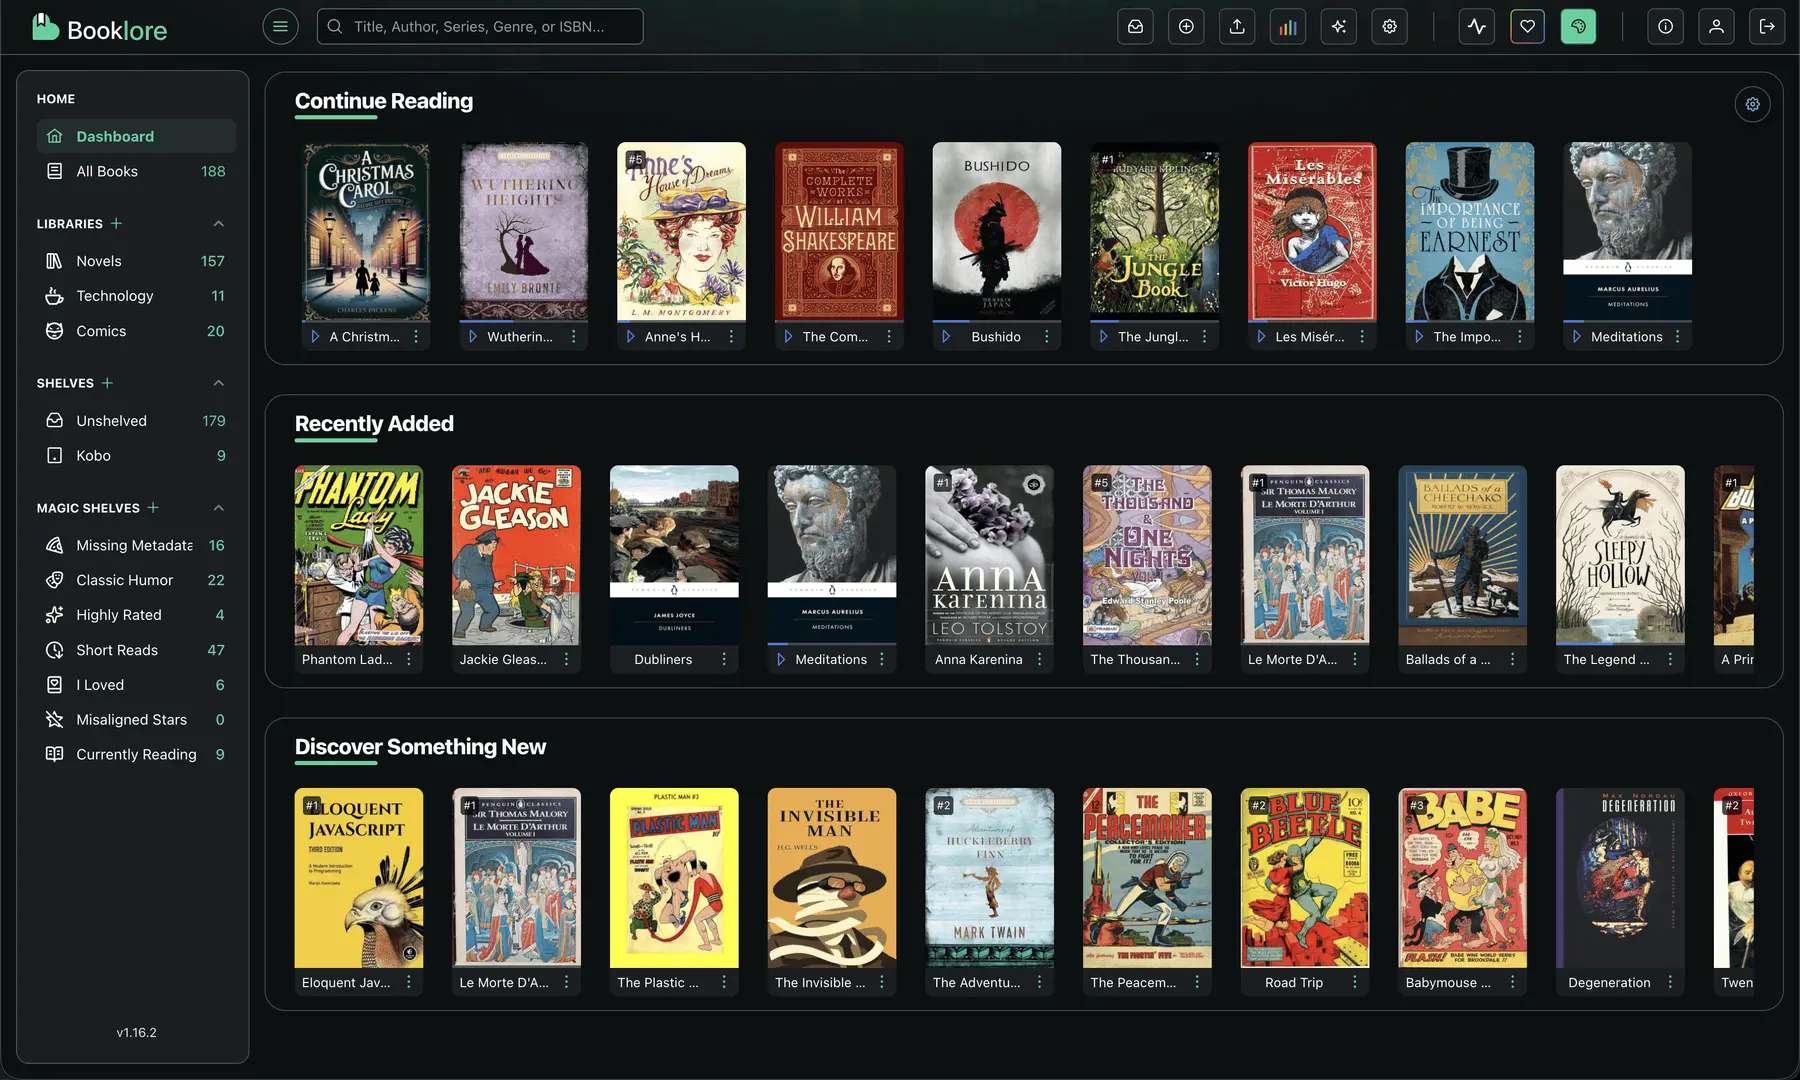Select All Books in sidebar
This screenshot has width=1800, height=1080.
point(107,171)
